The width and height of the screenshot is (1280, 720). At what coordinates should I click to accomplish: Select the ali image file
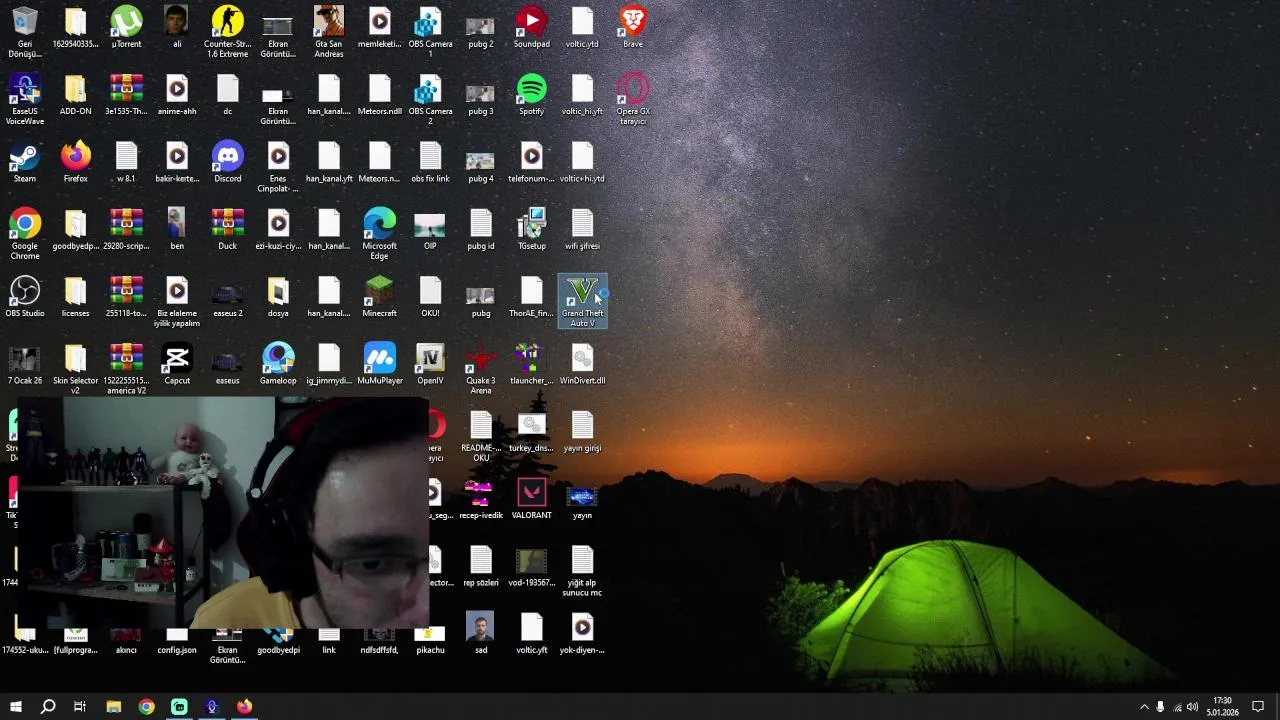(x=177, y=27)
